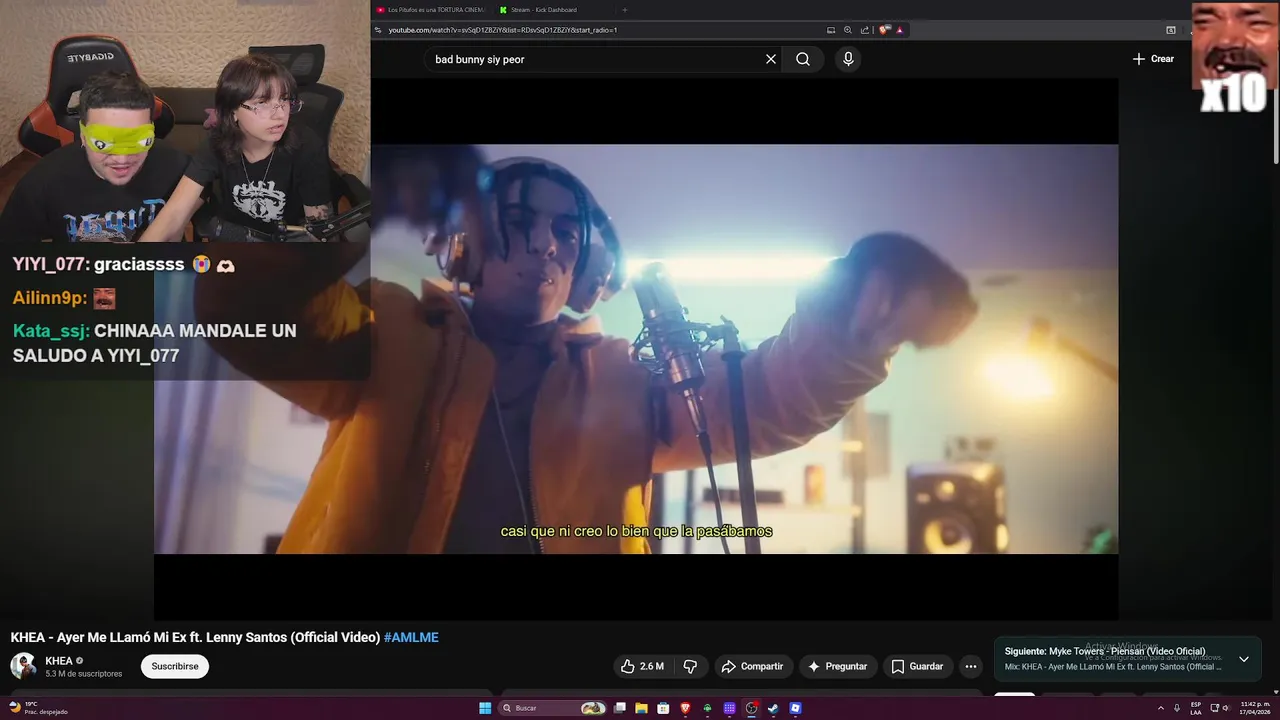The height and width of the screenshot is (720, 1280).
Task: Expand the Siguiente mix playlist panel
Action: click(1243, 659)
